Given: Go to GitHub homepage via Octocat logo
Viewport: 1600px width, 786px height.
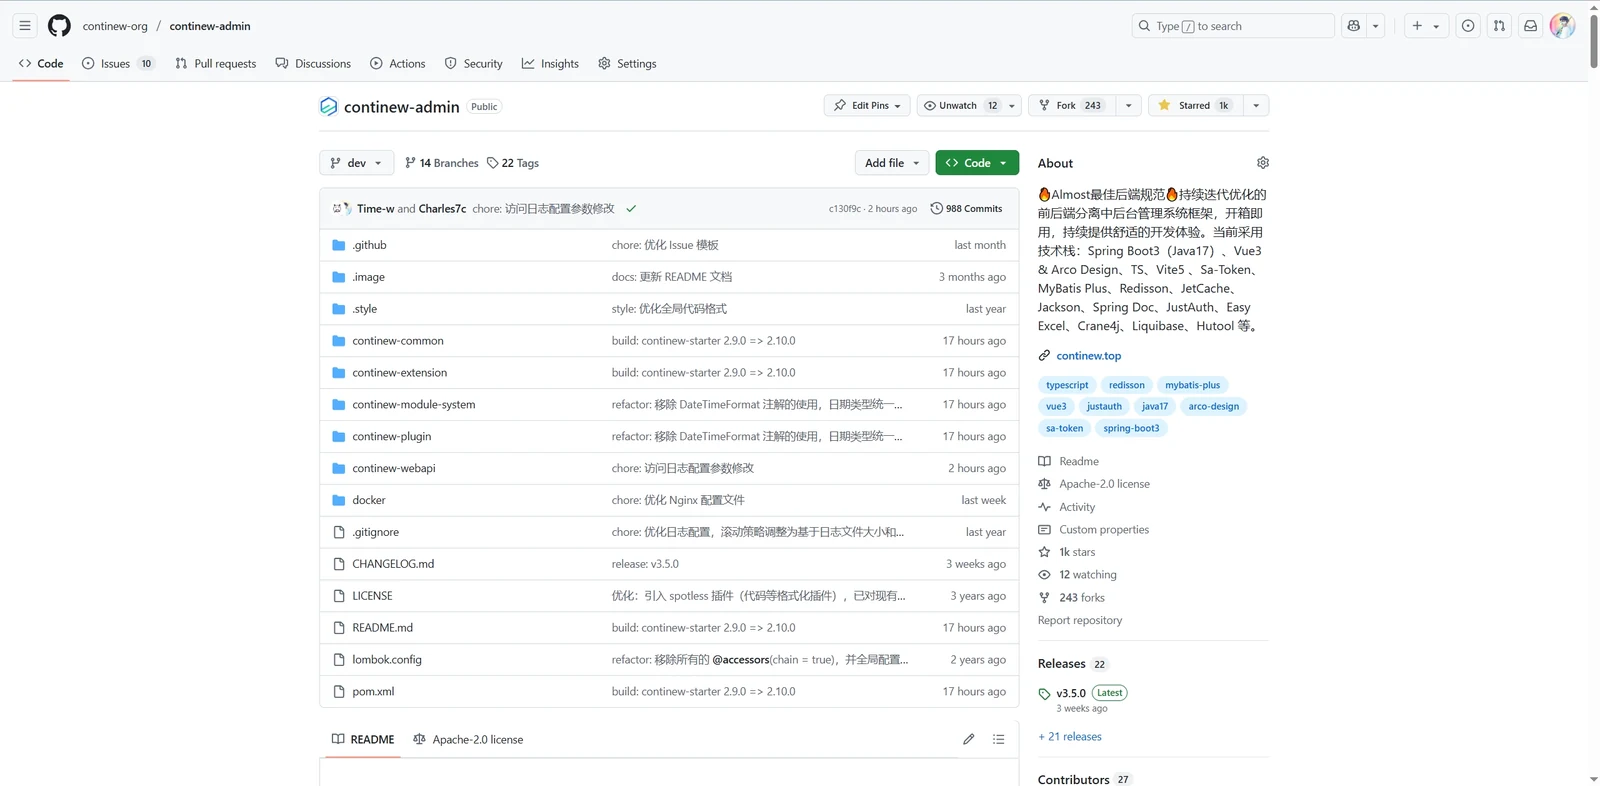Looking at the screenshot, I should click(x=60, y=26).
